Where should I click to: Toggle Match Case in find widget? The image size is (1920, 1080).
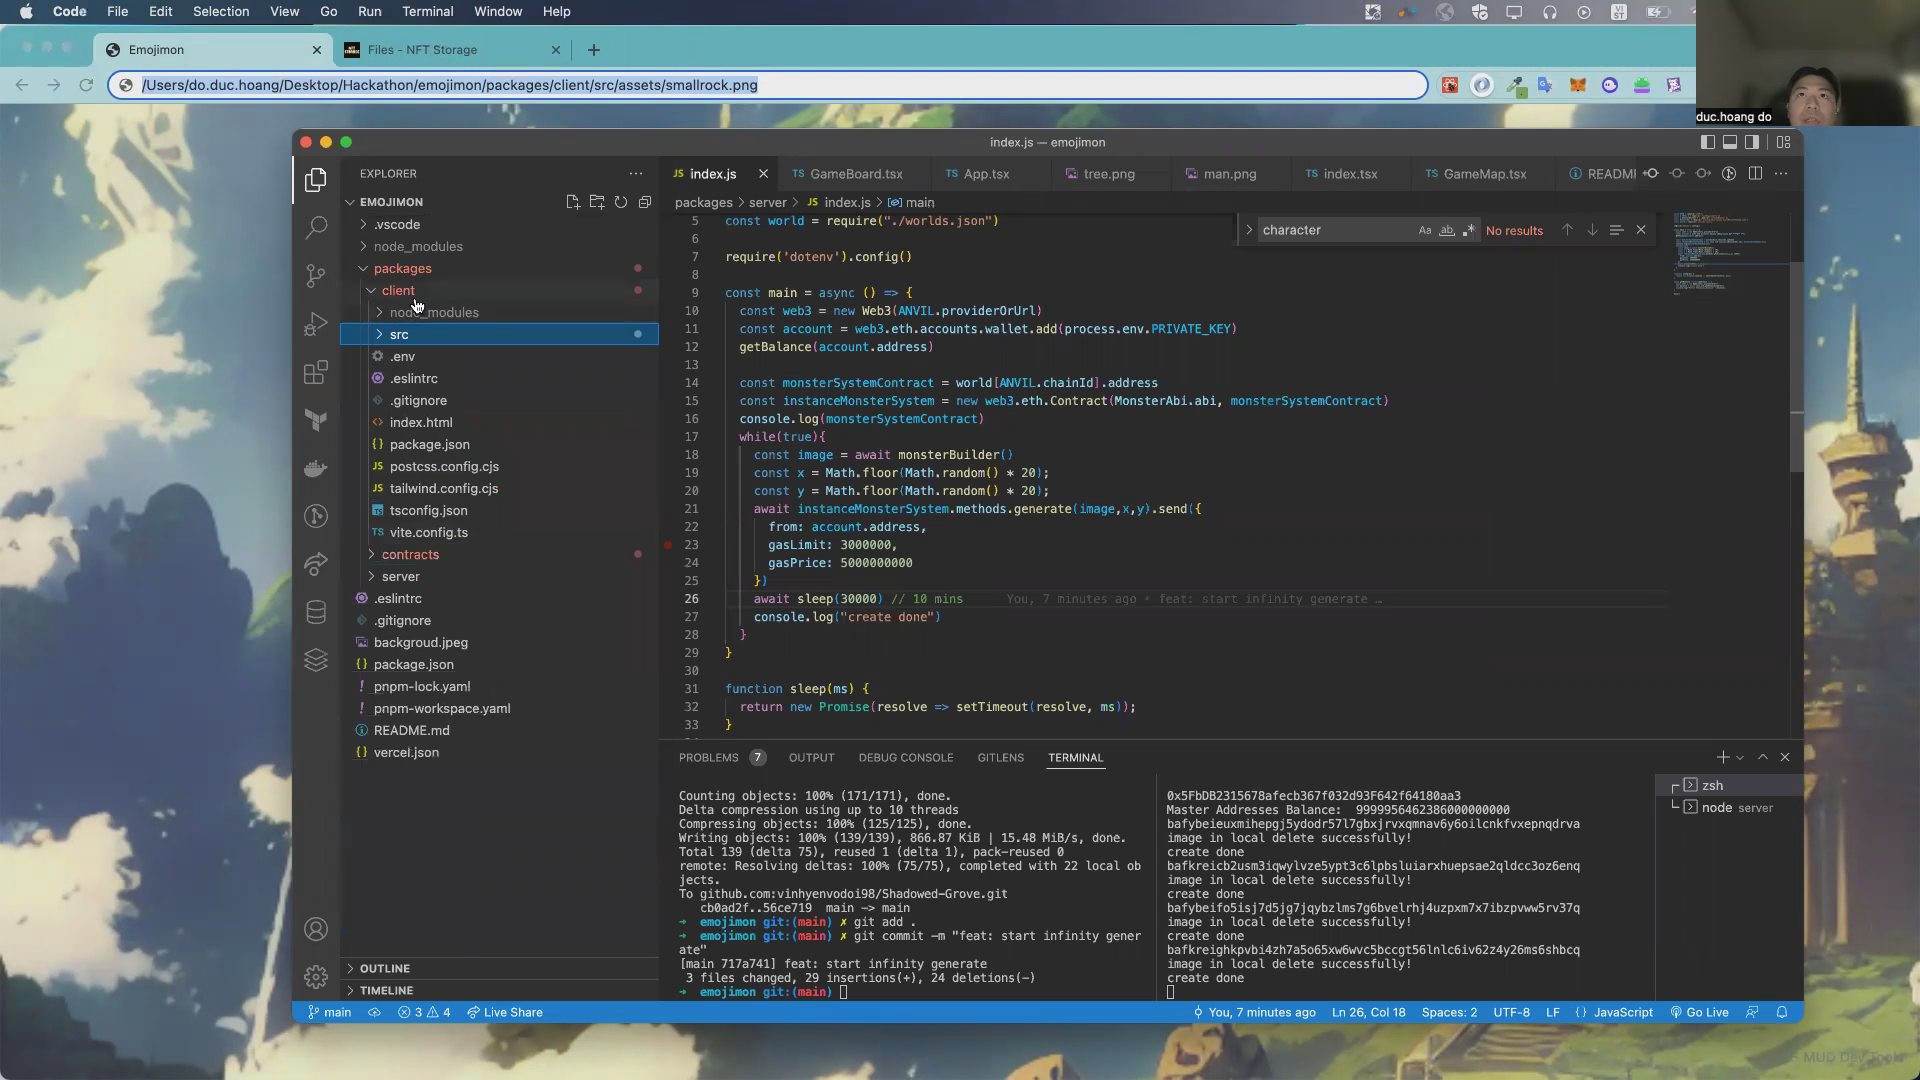coord(1425,230)
